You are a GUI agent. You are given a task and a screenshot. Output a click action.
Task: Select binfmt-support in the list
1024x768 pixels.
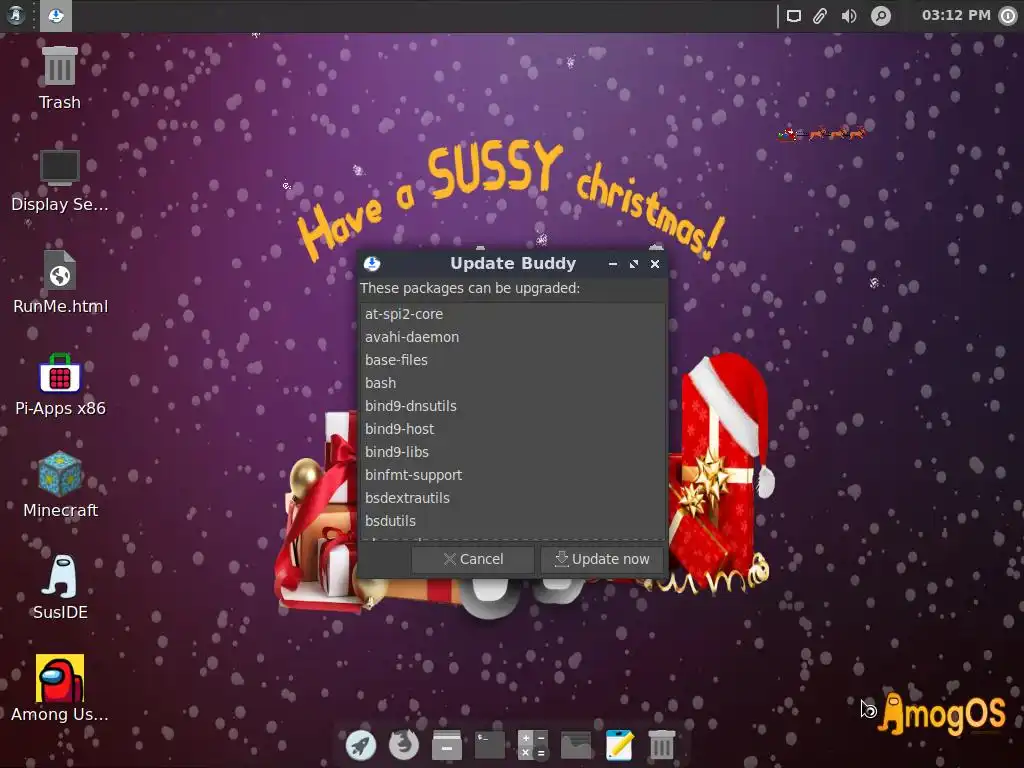[x=513, y=475]
